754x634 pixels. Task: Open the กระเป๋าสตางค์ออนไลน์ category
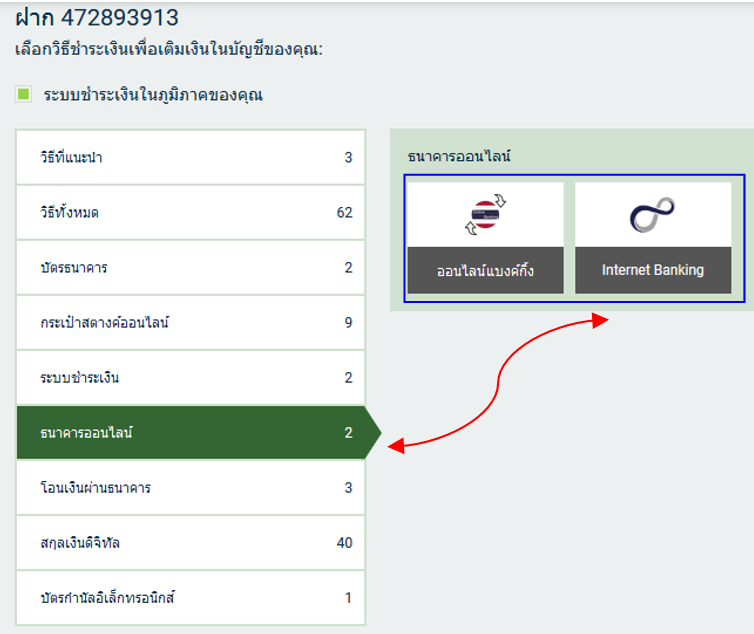coord(191,322)
